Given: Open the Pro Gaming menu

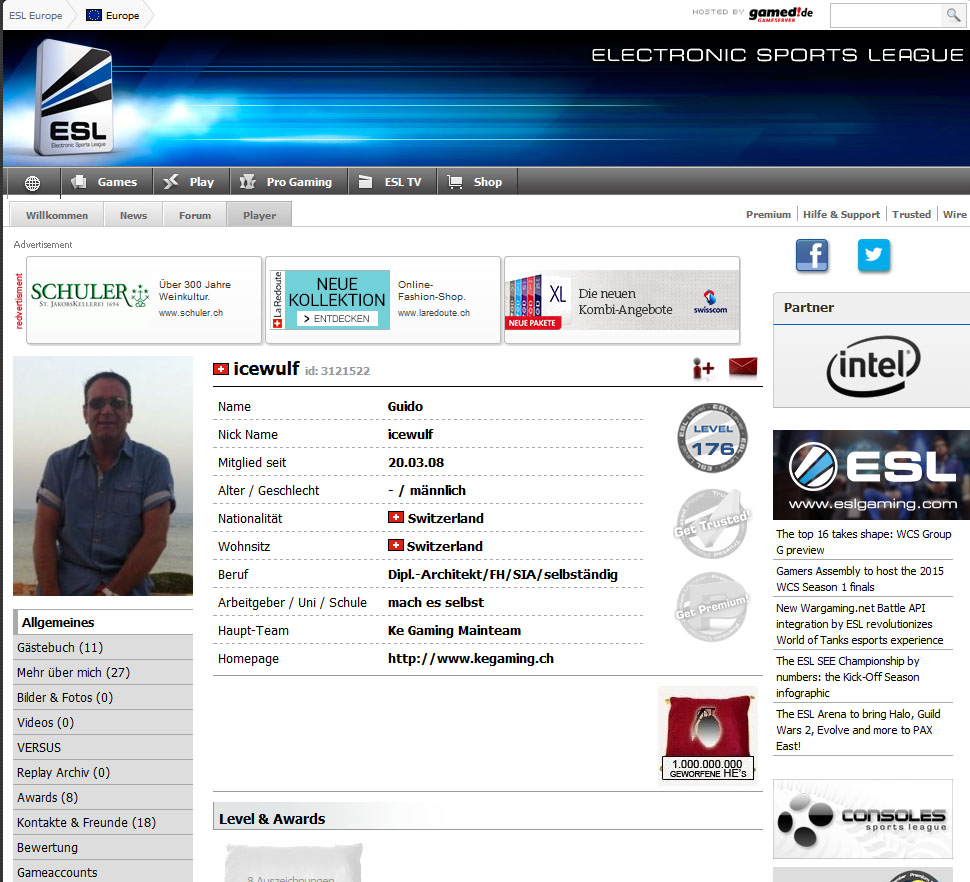Looking at the screenshot, I should (x=288, y=182).
